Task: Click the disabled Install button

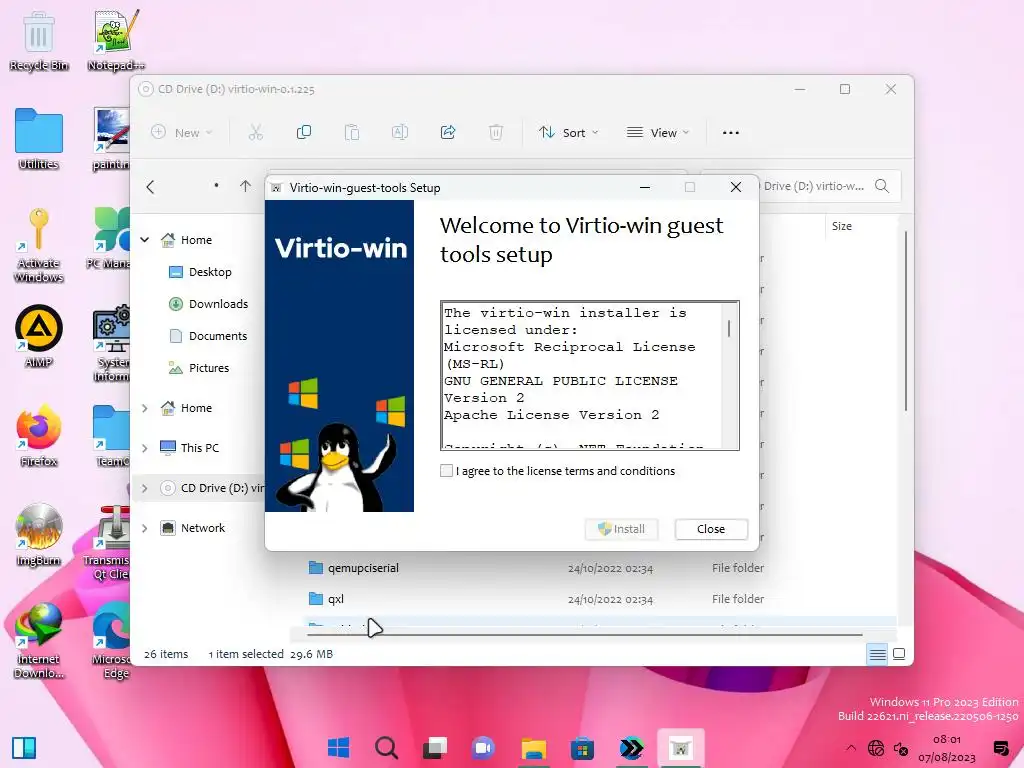Action: pyautogui.click(x=622, y=529)
